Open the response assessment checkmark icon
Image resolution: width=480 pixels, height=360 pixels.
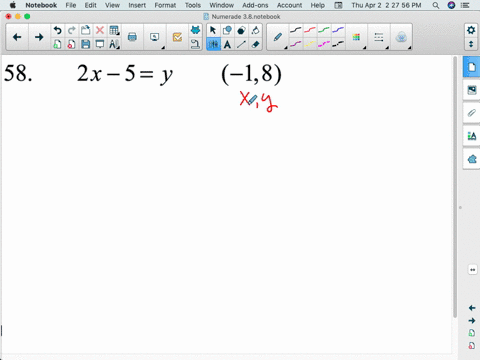point(177,37)
